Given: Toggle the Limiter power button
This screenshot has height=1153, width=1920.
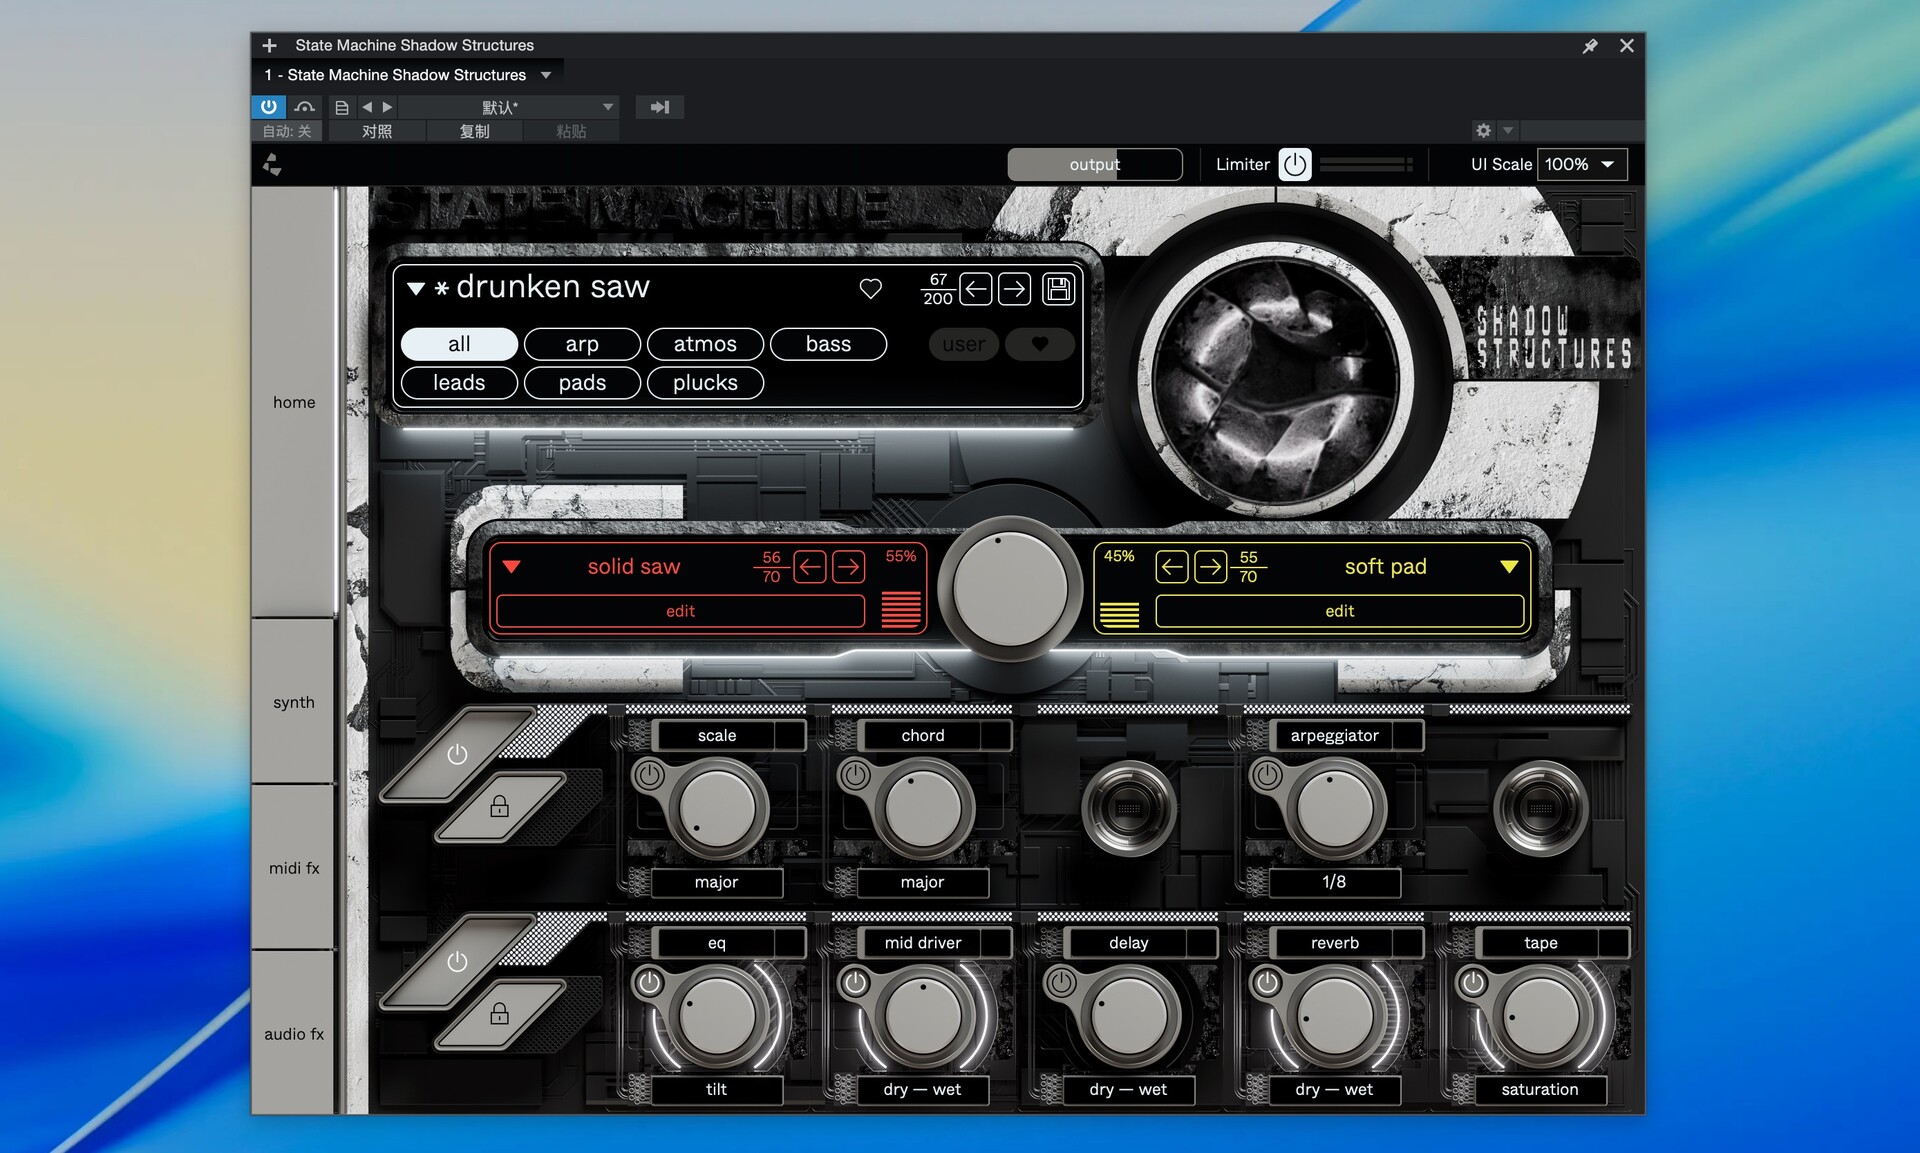Looking at the screenshot, I should (x=1295, y=165).
